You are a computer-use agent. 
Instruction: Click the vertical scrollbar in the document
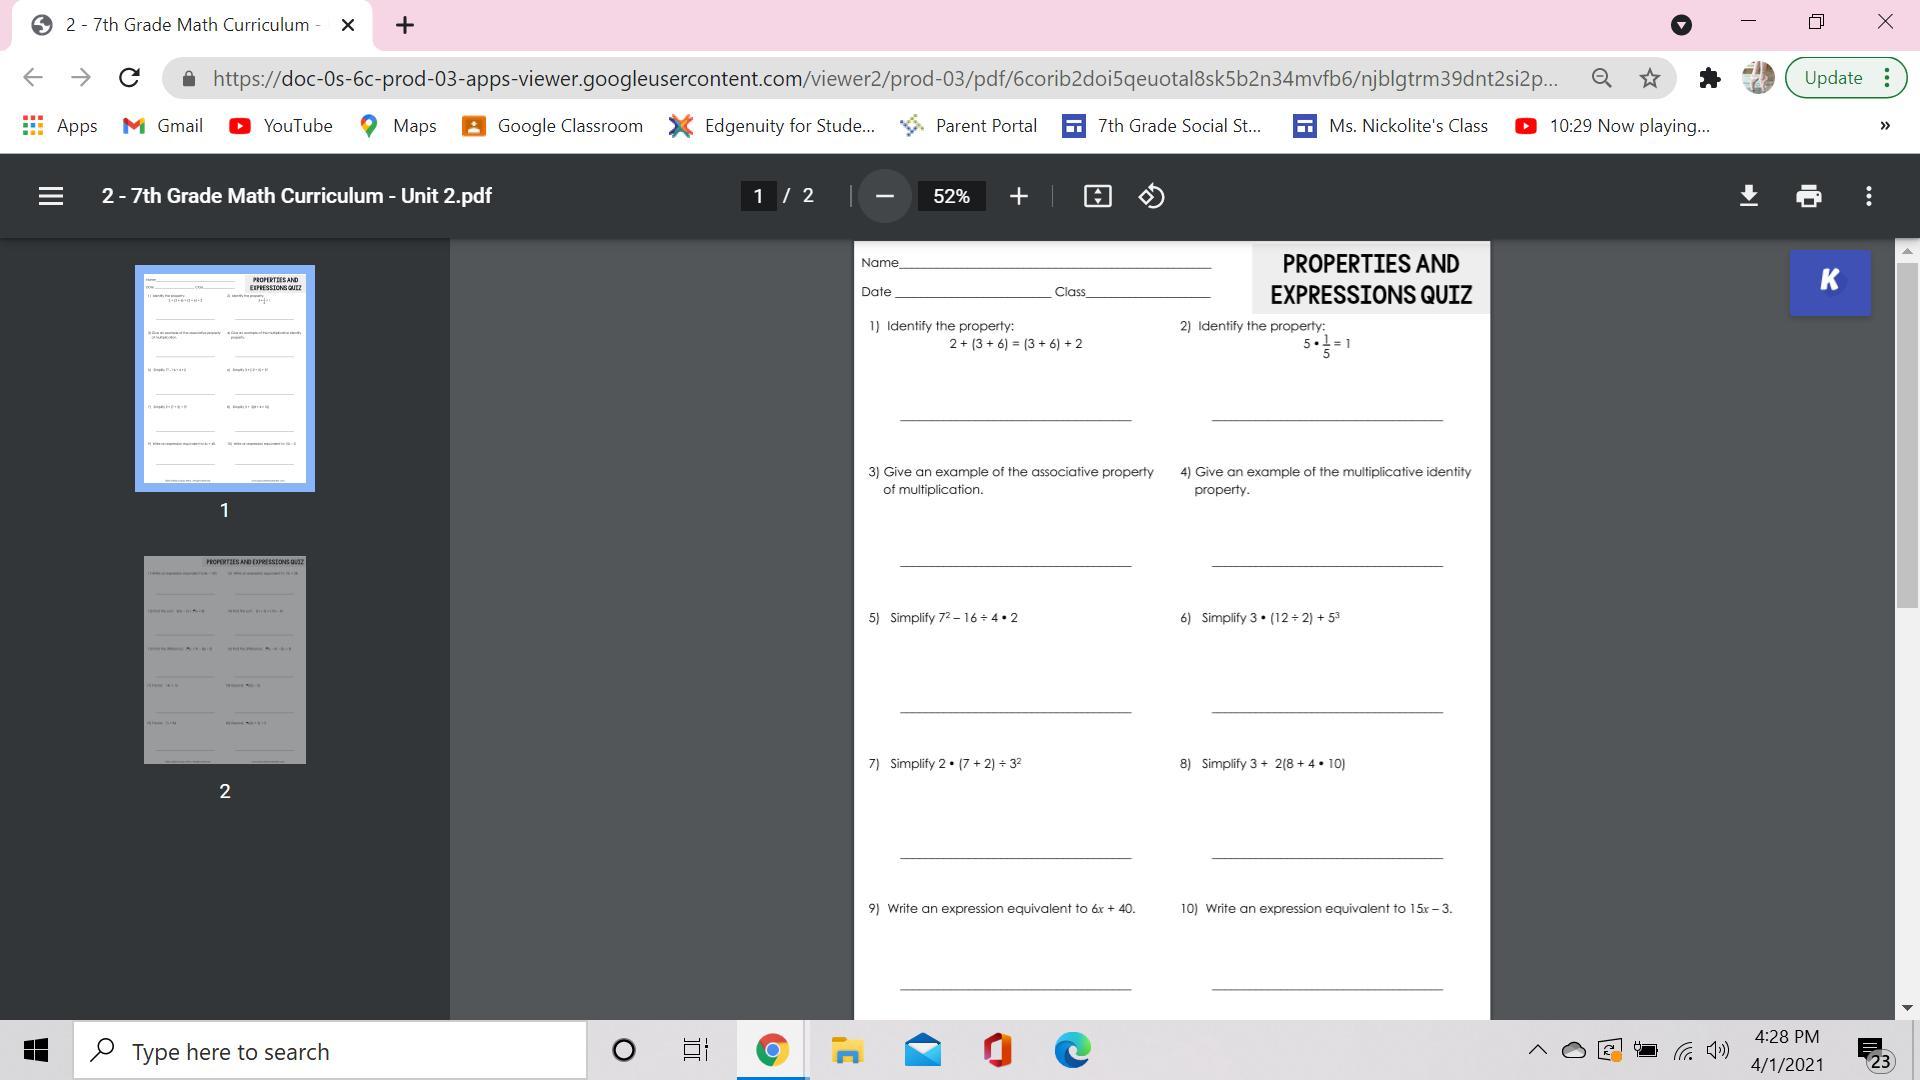pyautogui.click(x=1906, y=430)
